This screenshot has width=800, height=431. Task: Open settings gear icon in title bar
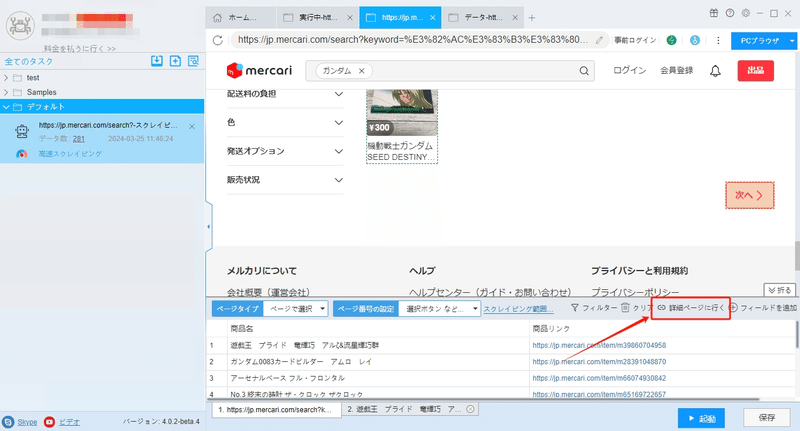point(746,13)
